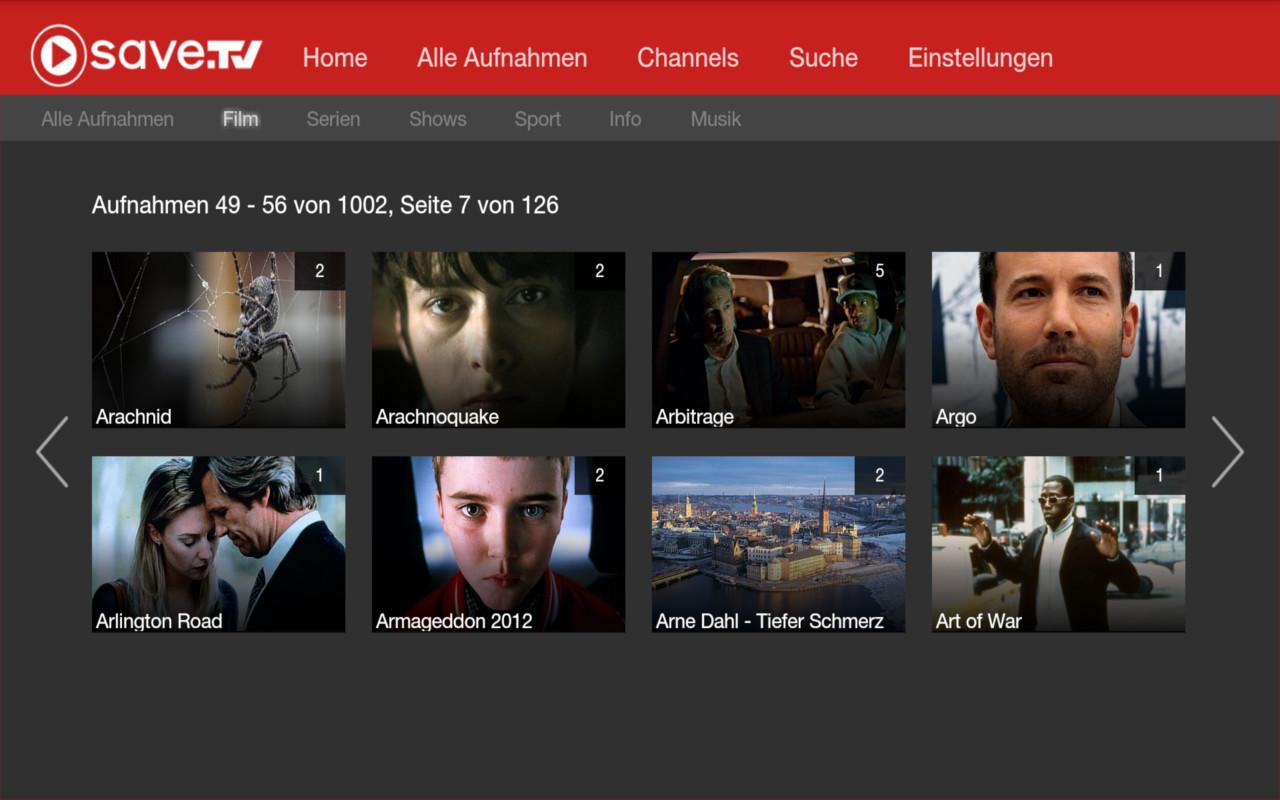1280x800 pixels.
Task: Click the 'Arlington Road' title text
Action: point(159,621)
